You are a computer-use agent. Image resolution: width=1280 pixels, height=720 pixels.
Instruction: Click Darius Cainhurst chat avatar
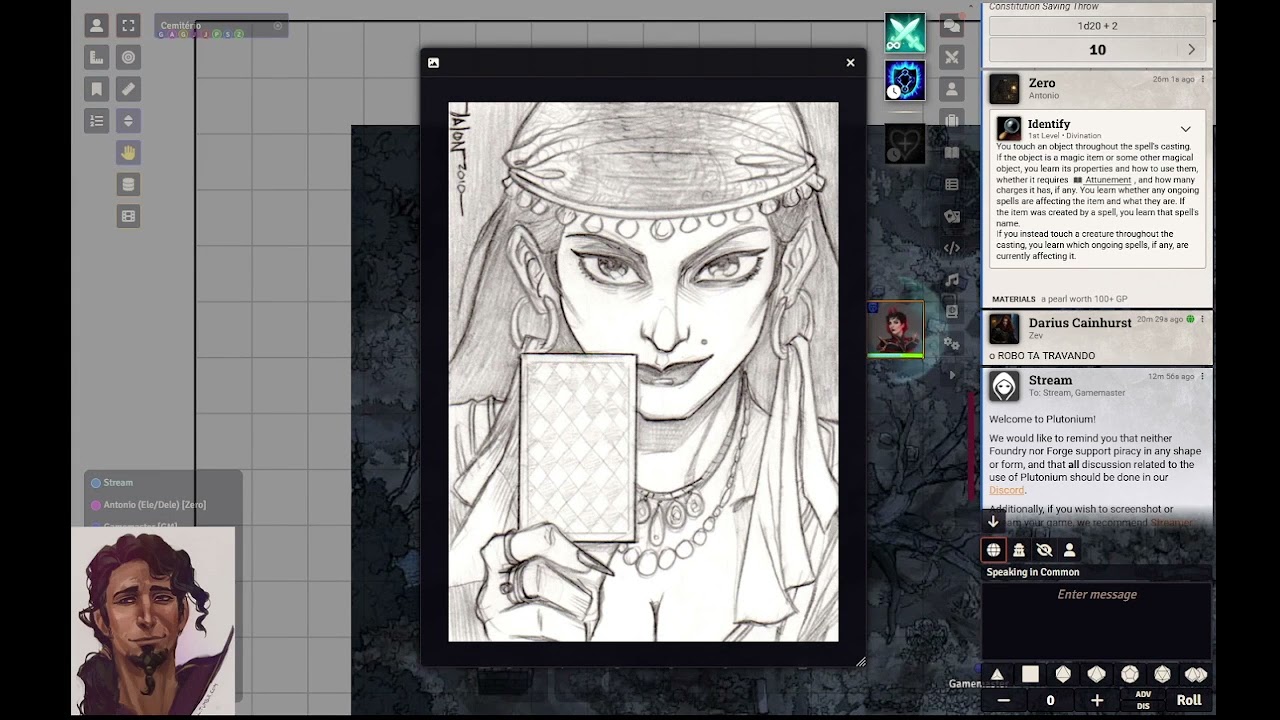coord(1004,328)
